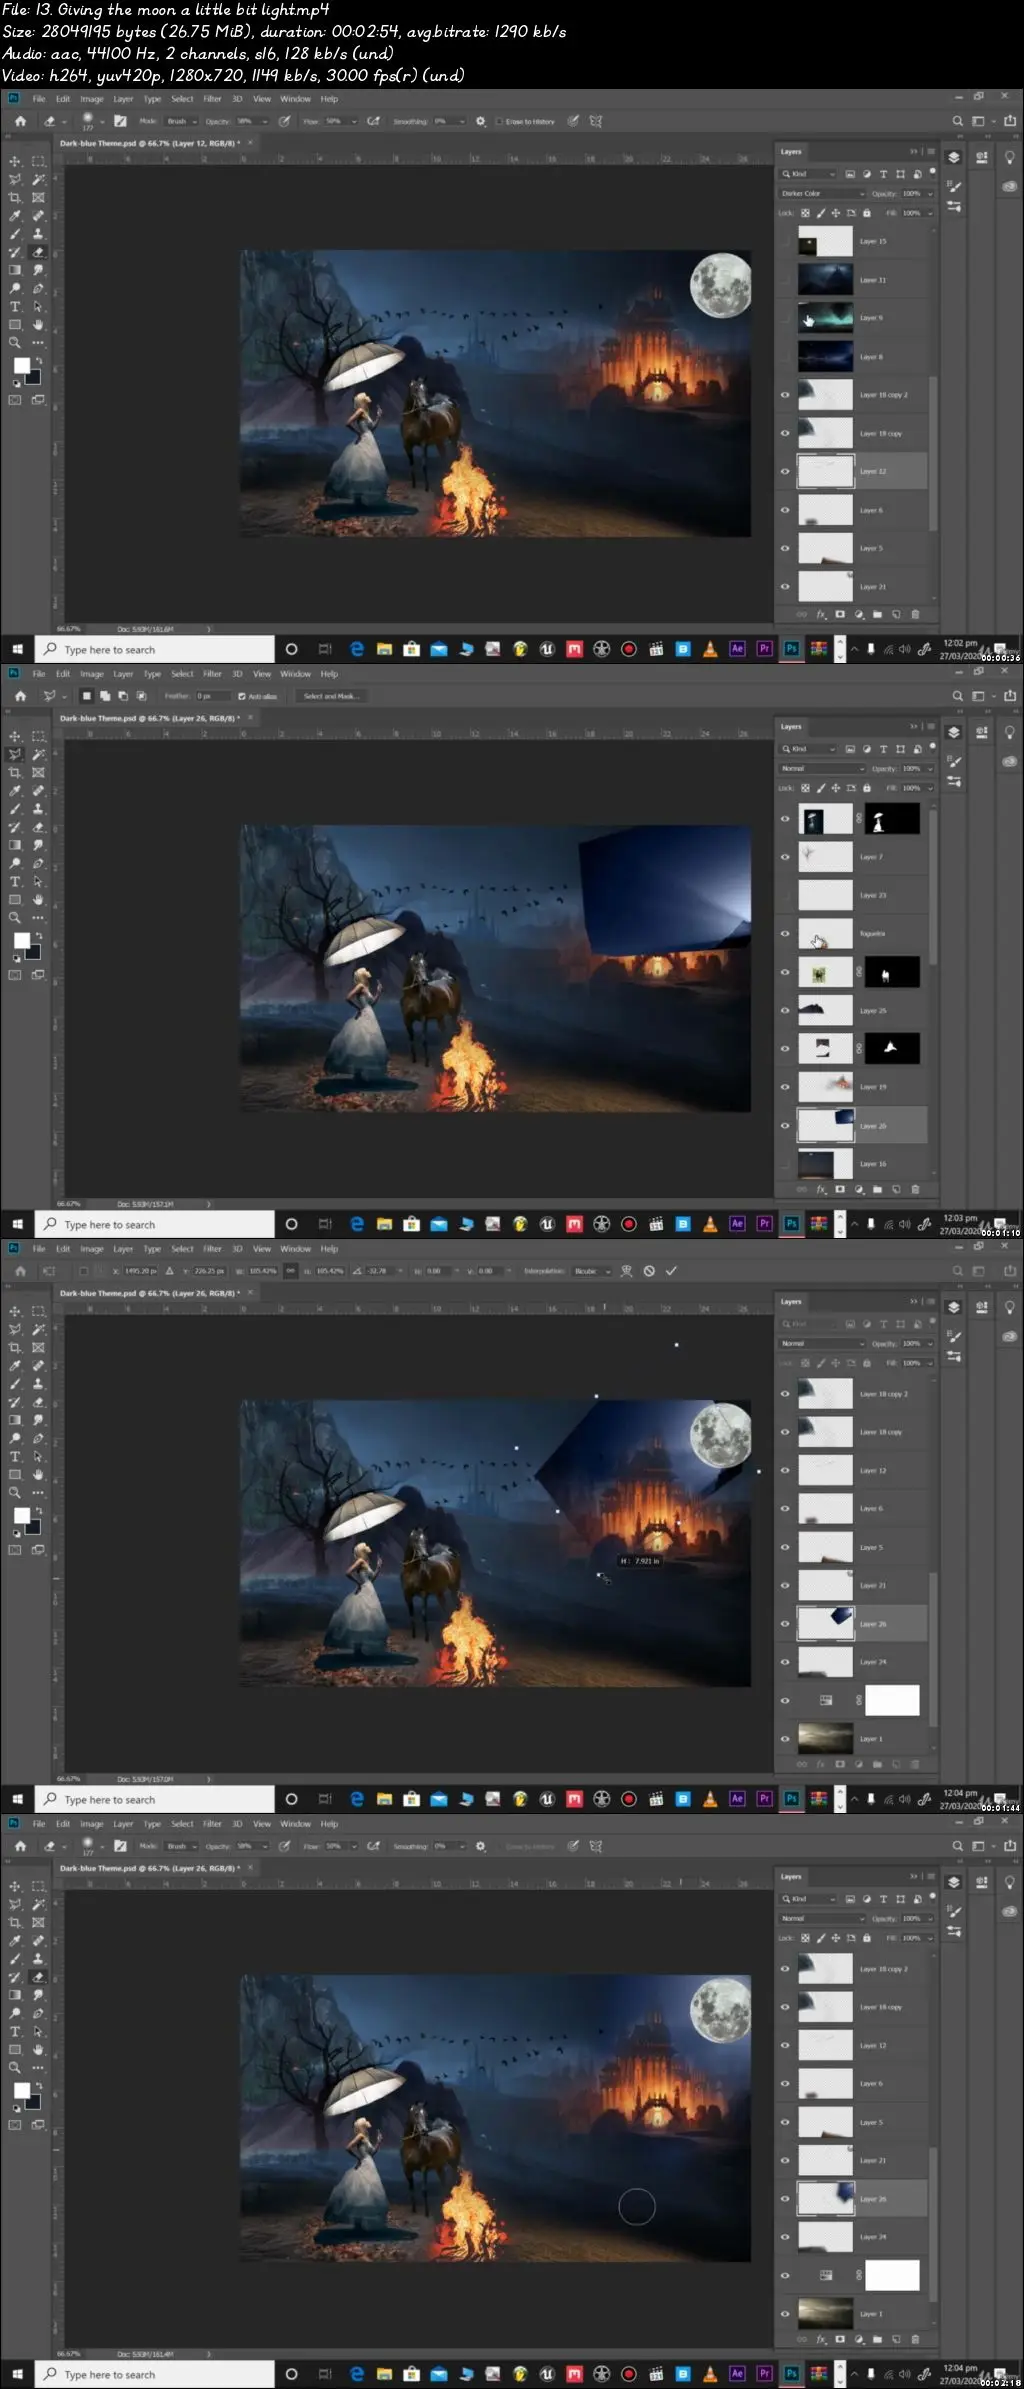Choose the Eyedropper tool in the first frame
Image resolution: width=1024 pixels, height=2389 pixels.
(x=15, y=216)
